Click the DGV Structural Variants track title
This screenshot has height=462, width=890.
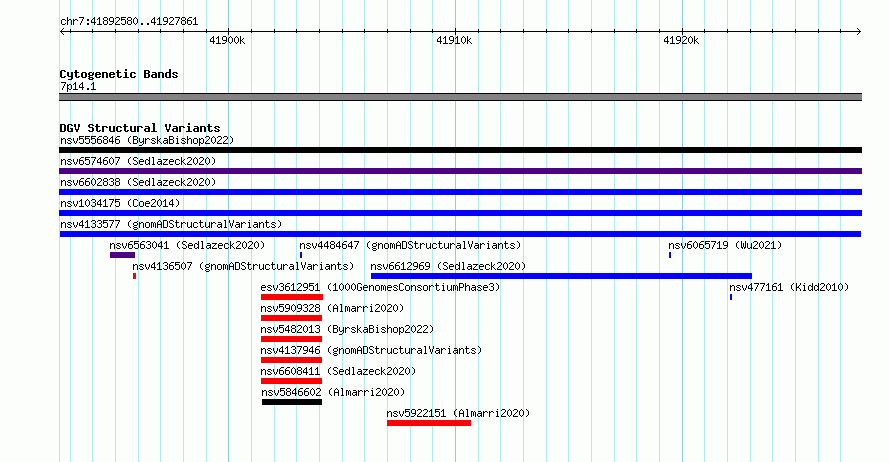tap(140, 128)
